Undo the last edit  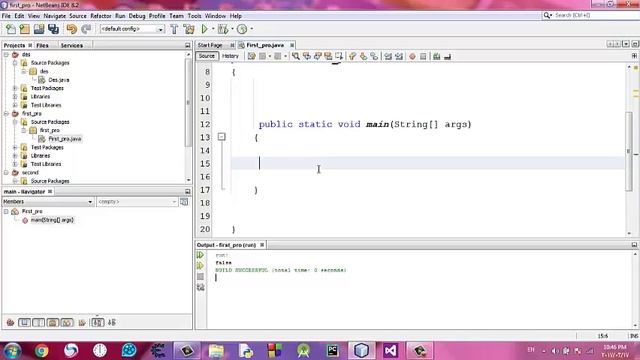[71, 29]
